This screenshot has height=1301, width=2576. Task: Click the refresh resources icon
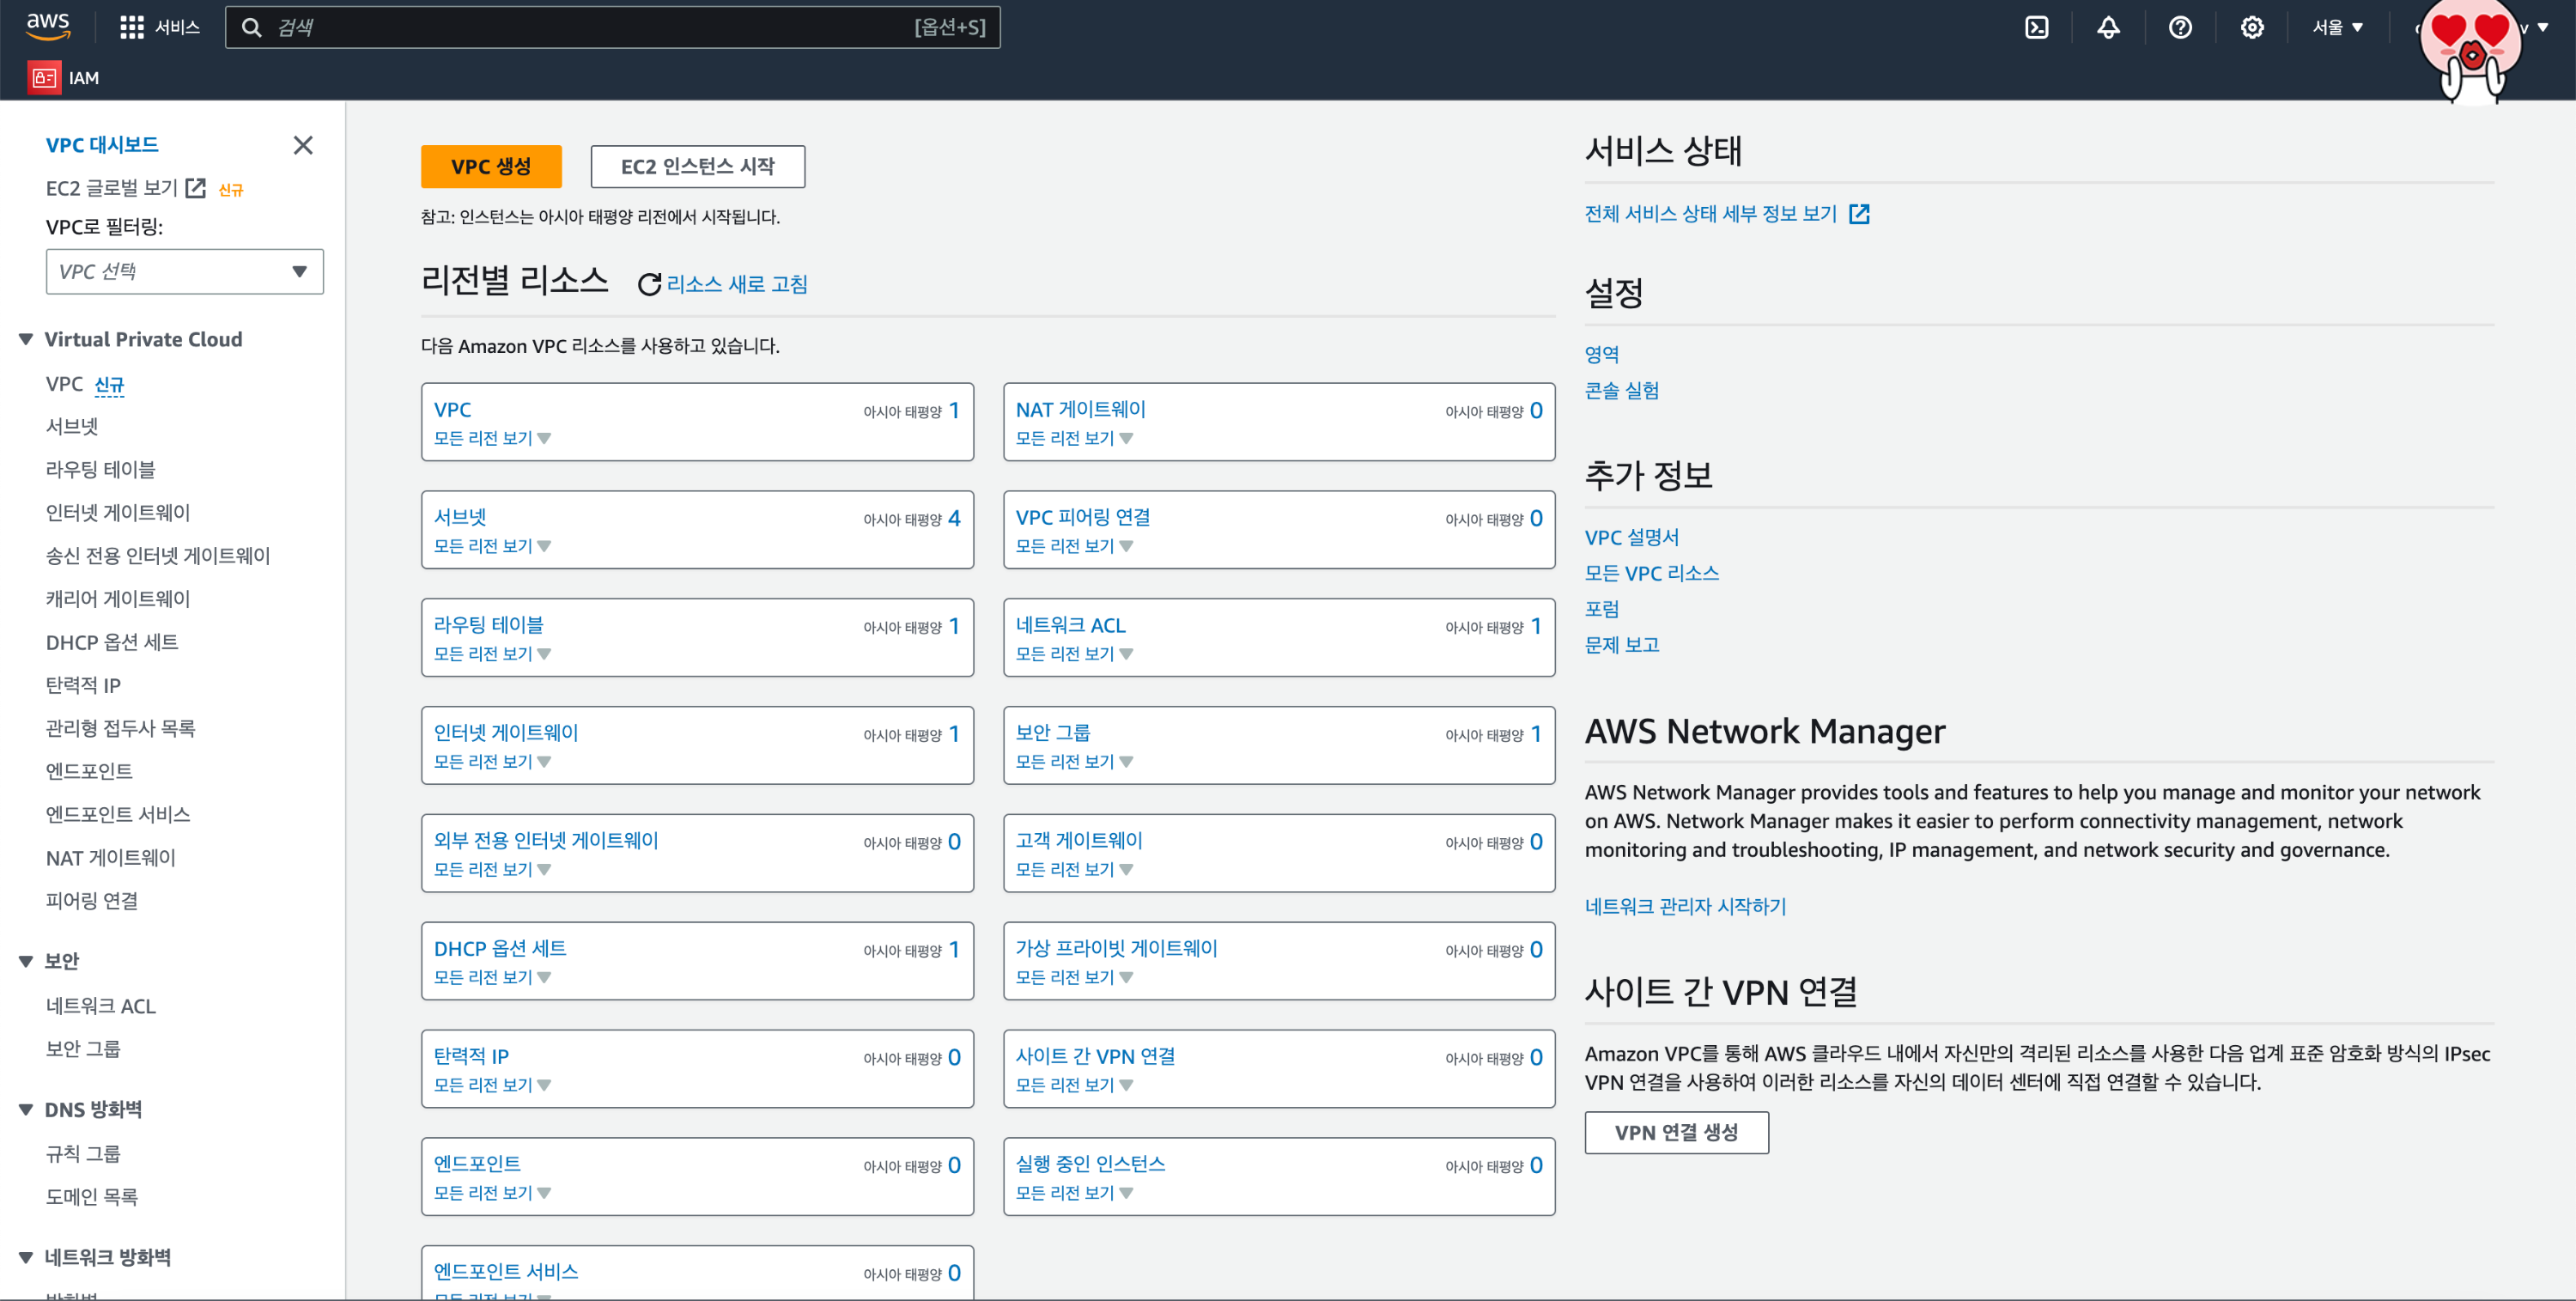click(649, 285)
